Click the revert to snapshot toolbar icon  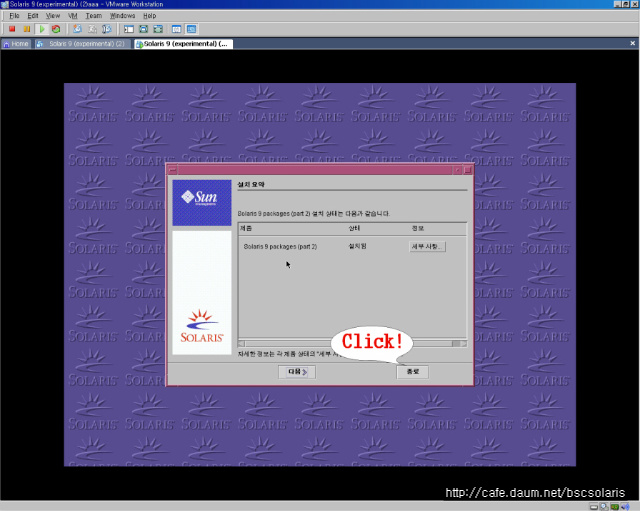(x=92, y=29)
